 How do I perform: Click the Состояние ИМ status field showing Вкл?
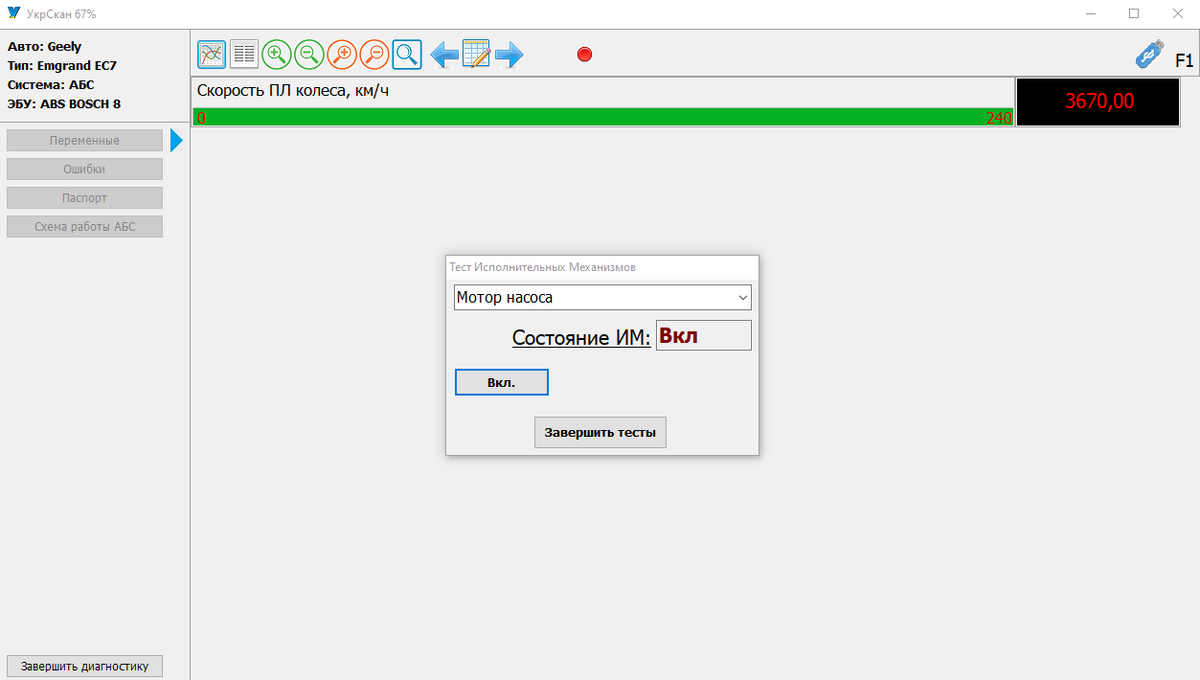pos(703,336)
